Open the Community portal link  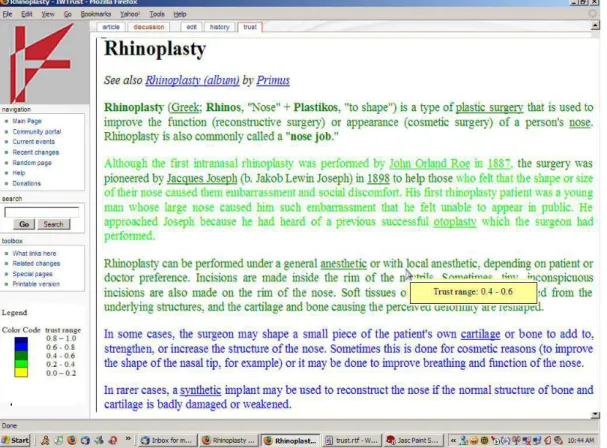pyautogui.click(x=37, y=132)
